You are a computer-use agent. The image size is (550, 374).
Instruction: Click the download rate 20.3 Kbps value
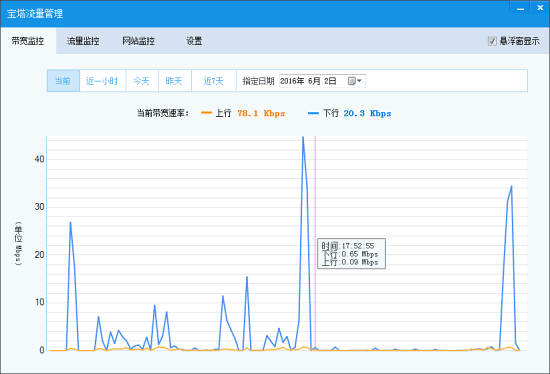(x=367, y=113)
